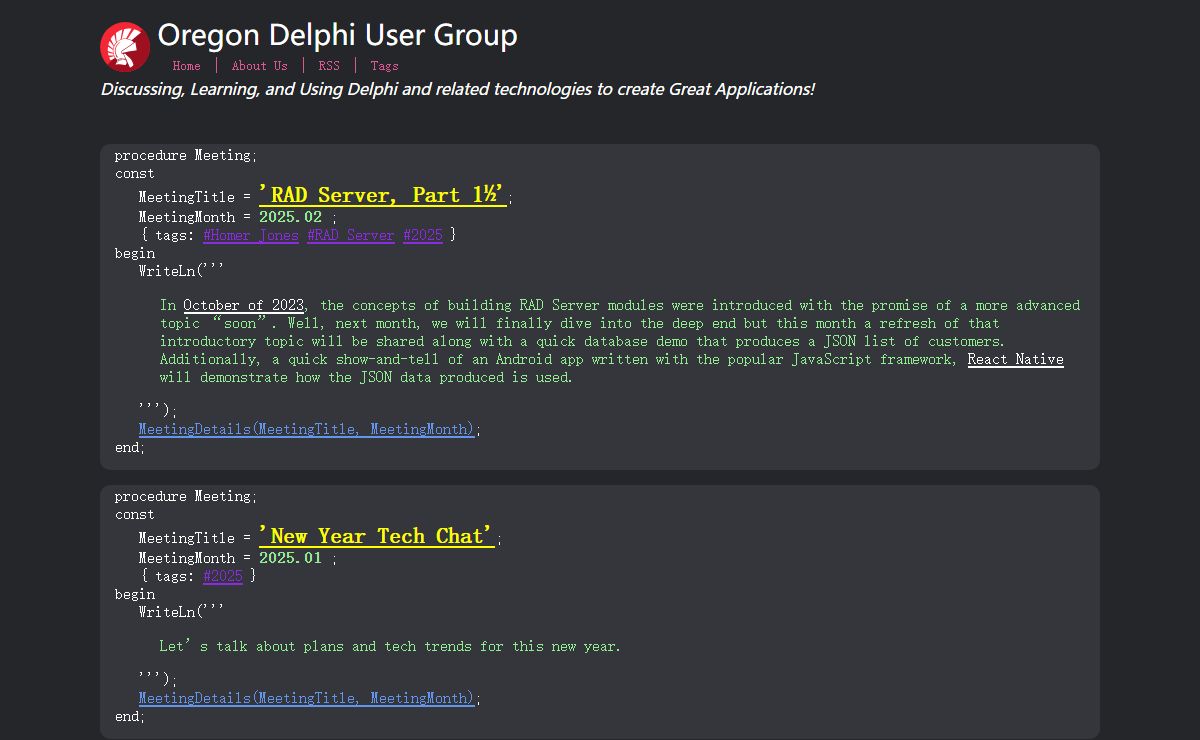Click the Oregon Delphi User Group title
This screenshot has width=1200, height=740.
coord(337,35)
